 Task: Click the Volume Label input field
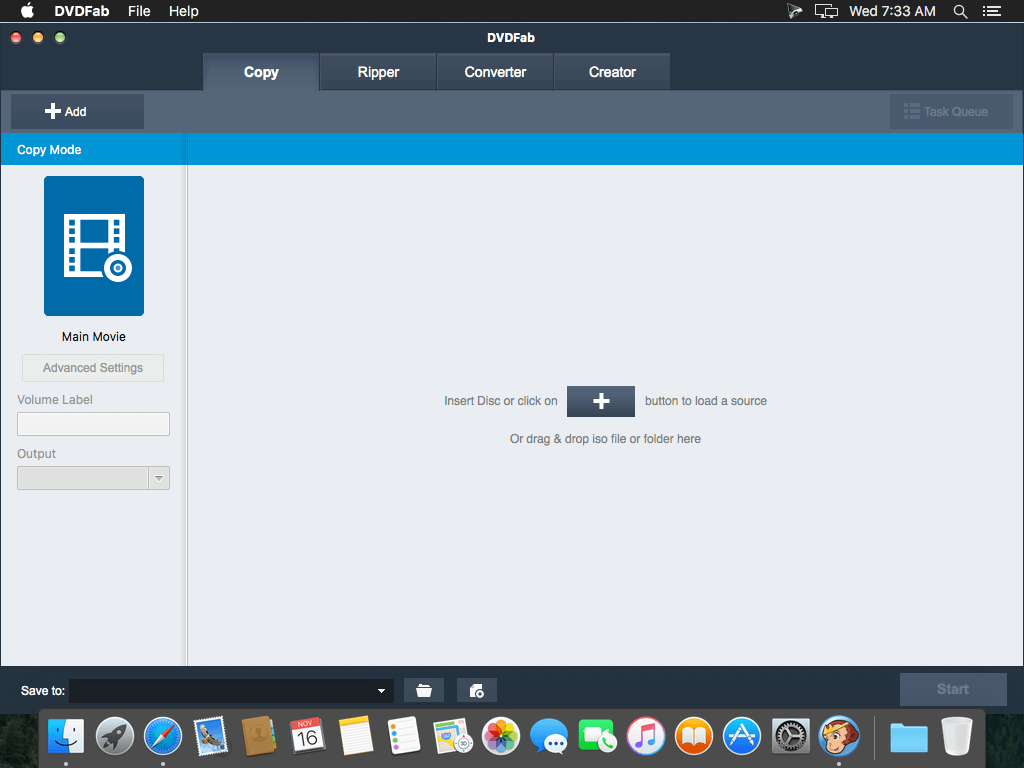93,424
